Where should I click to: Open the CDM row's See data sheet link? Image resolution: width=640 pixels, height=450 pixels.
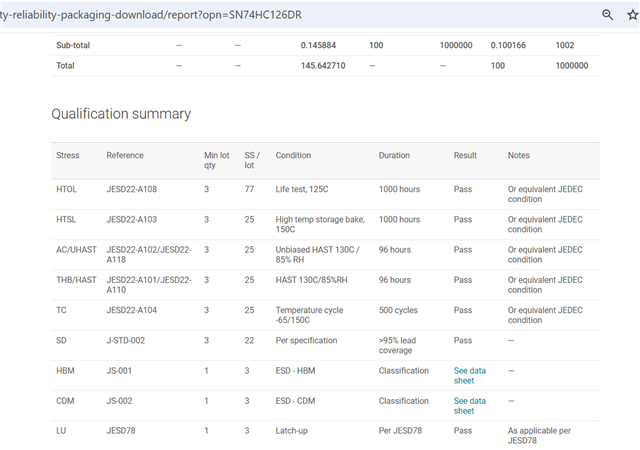(469, 405)
